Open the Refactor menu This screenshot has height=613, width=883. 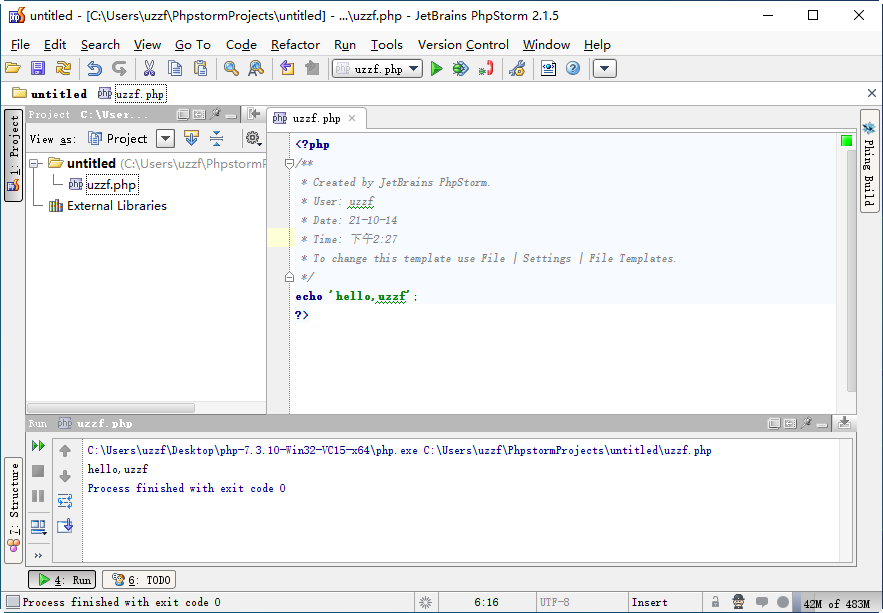point(295,45)
